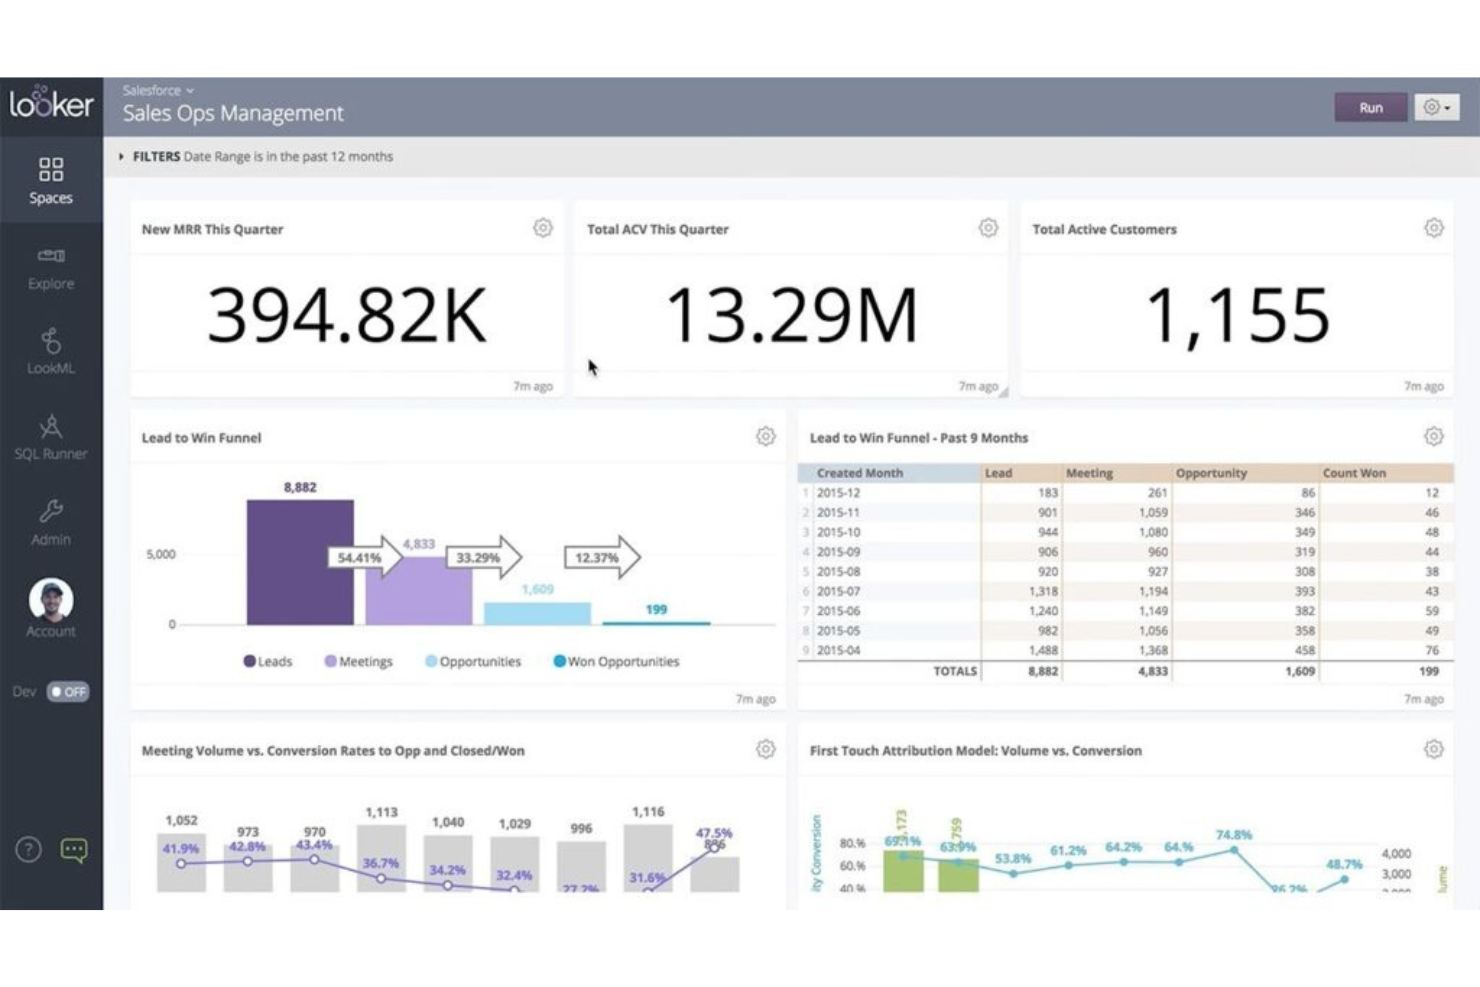Screen dimensions: 1480x987
Task: Open gear settings for Meeting Volume chart
Action: pos(766,749)
